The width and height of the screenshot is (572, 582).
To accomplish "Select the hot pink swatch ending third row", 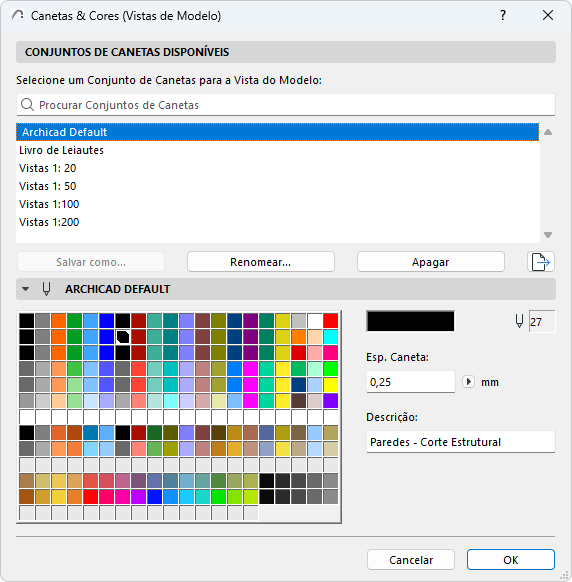I will click(x=331, y=353).
